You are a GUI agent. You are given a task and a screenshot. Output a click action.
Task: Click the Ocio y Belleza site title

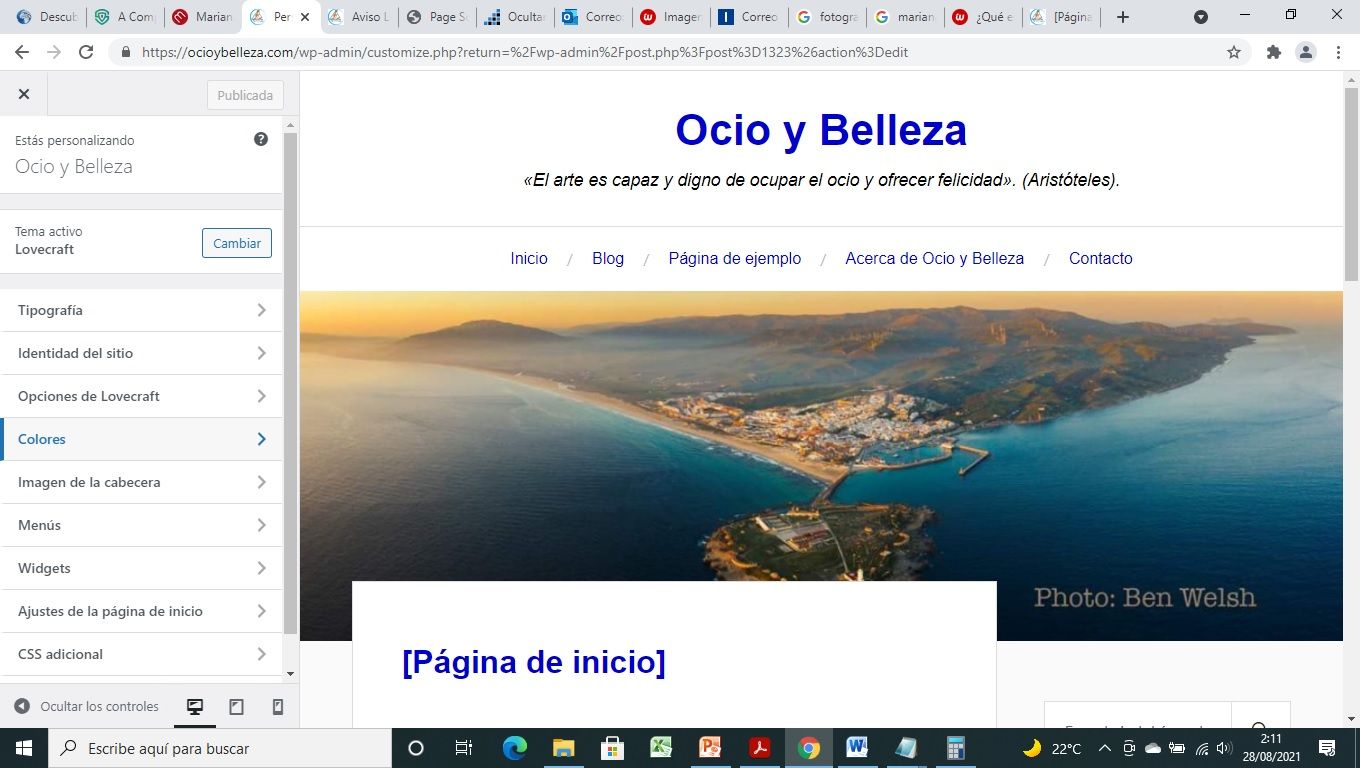(x=821, y=130)
